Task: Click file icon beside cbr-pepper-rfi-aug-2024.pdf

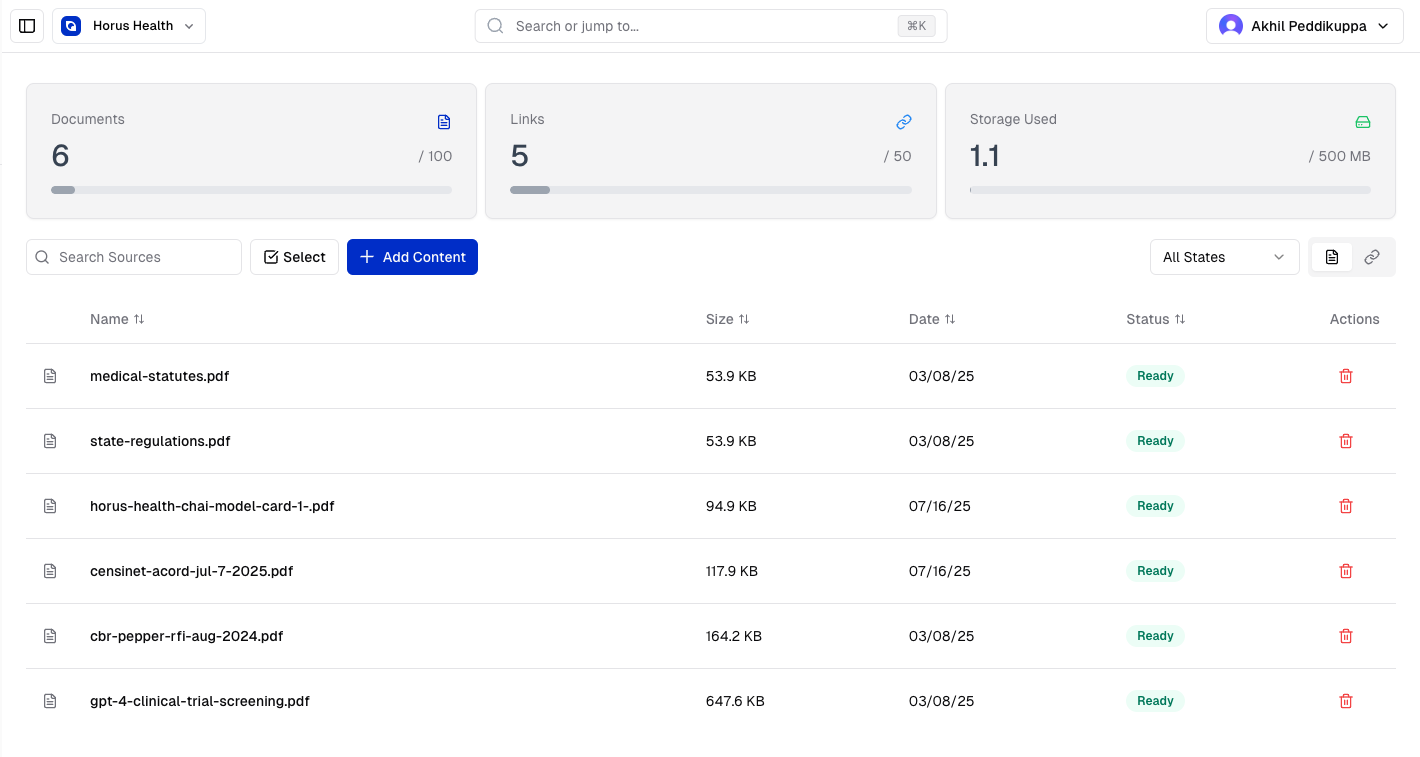Action: (50, 636)
